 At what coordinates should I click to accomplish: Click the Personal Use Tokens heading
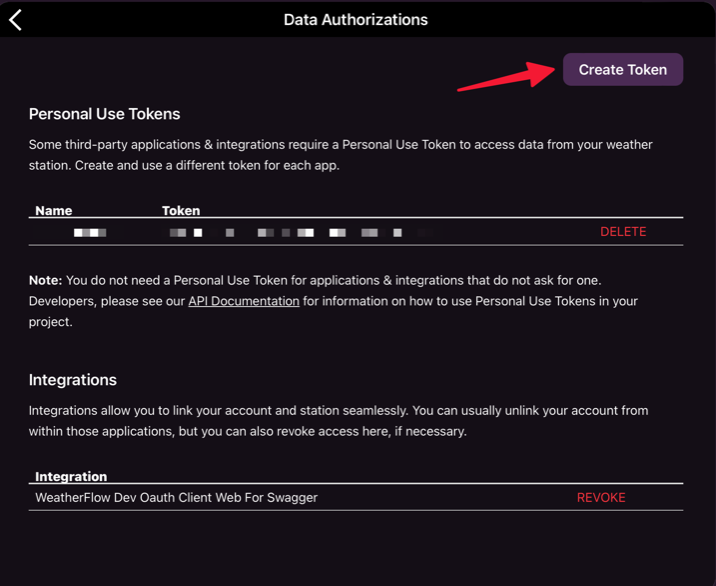104,114
